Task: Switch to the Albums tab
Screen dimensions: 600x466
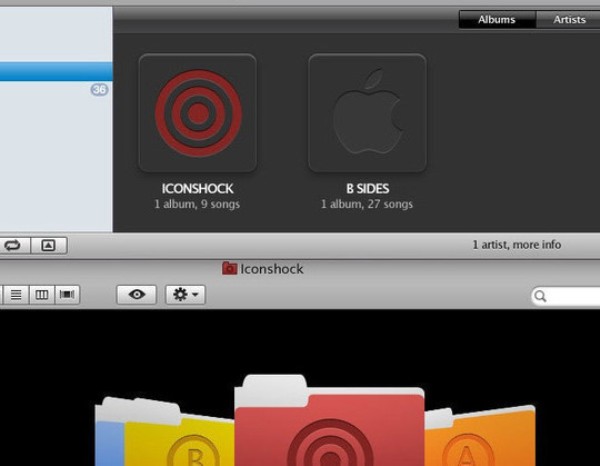Action: click(x=496, y=19)
